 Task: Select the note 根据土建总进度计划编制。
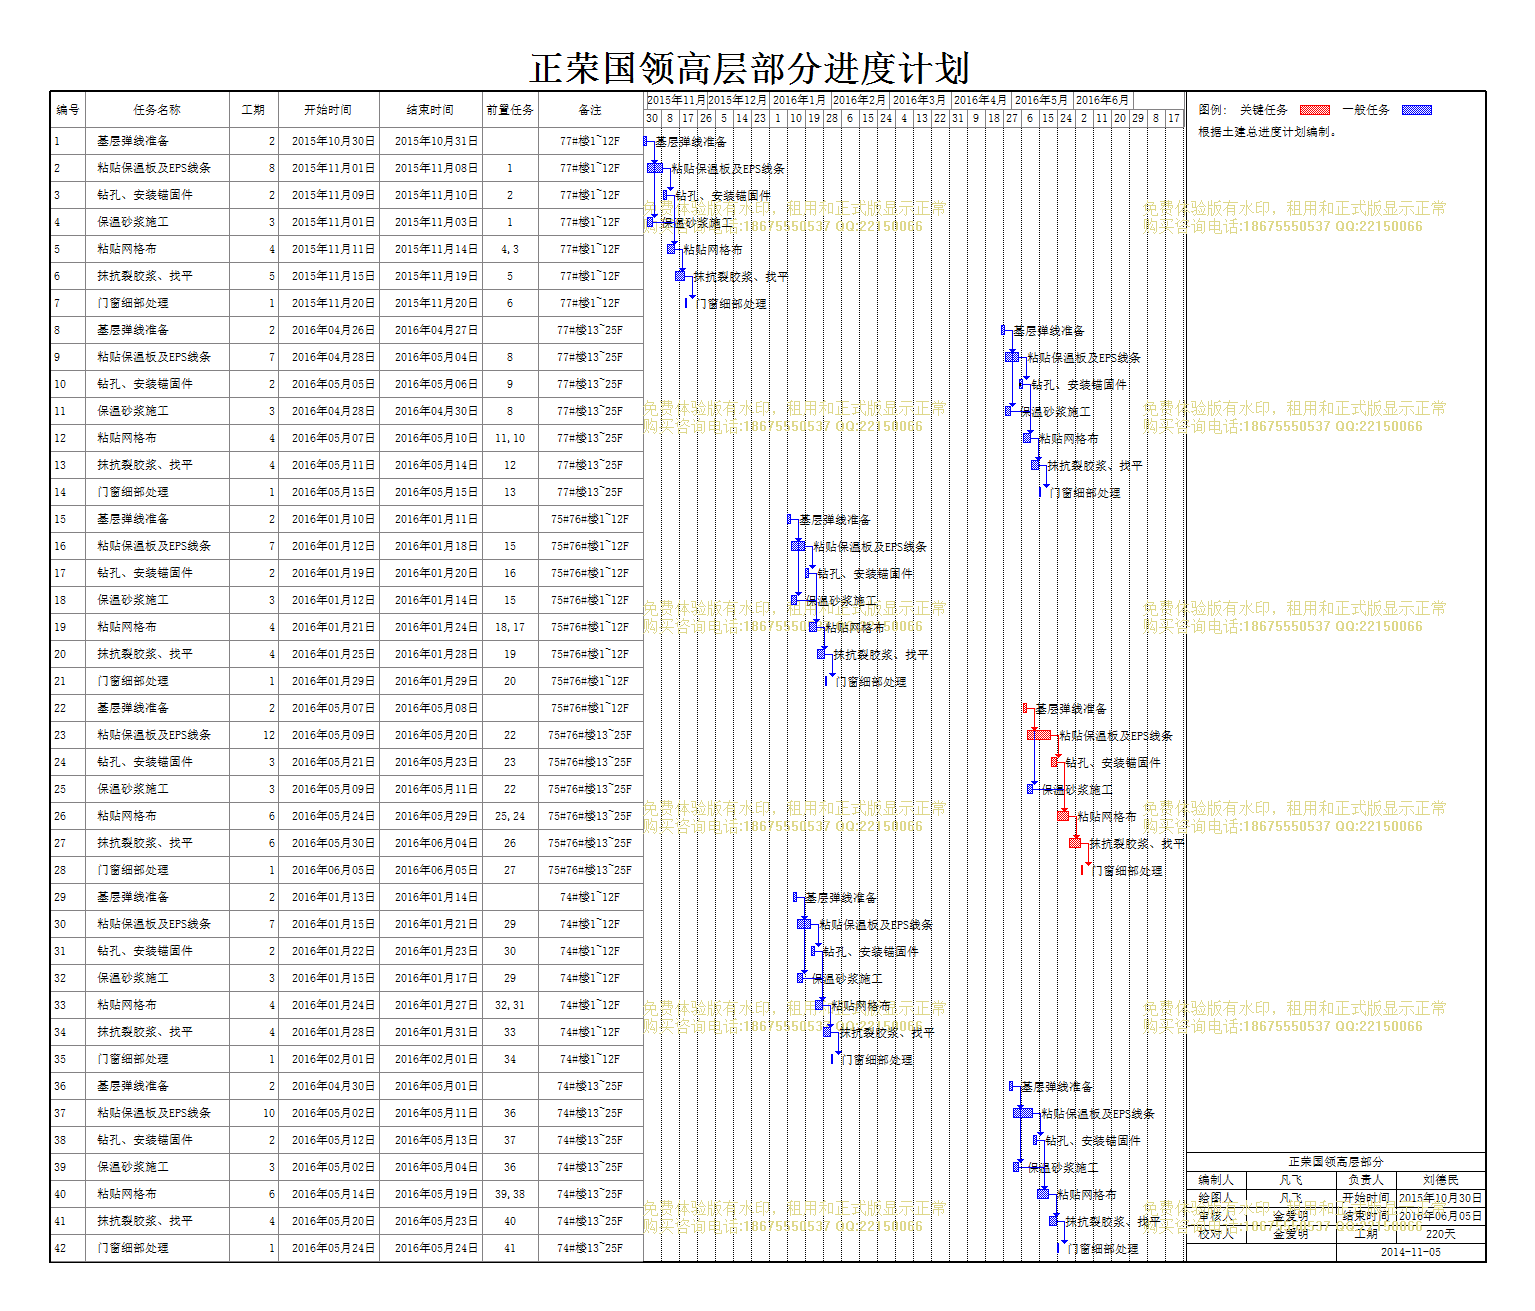(1267, 132)
